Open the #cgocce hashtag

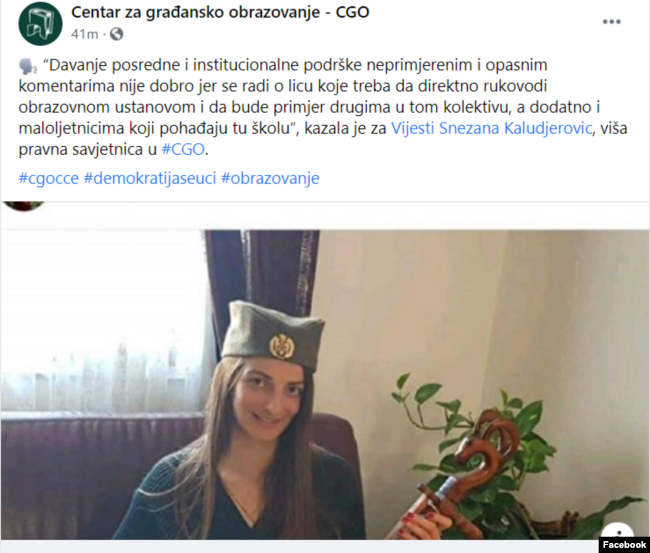pyautogui.click(x=49, y=178)
